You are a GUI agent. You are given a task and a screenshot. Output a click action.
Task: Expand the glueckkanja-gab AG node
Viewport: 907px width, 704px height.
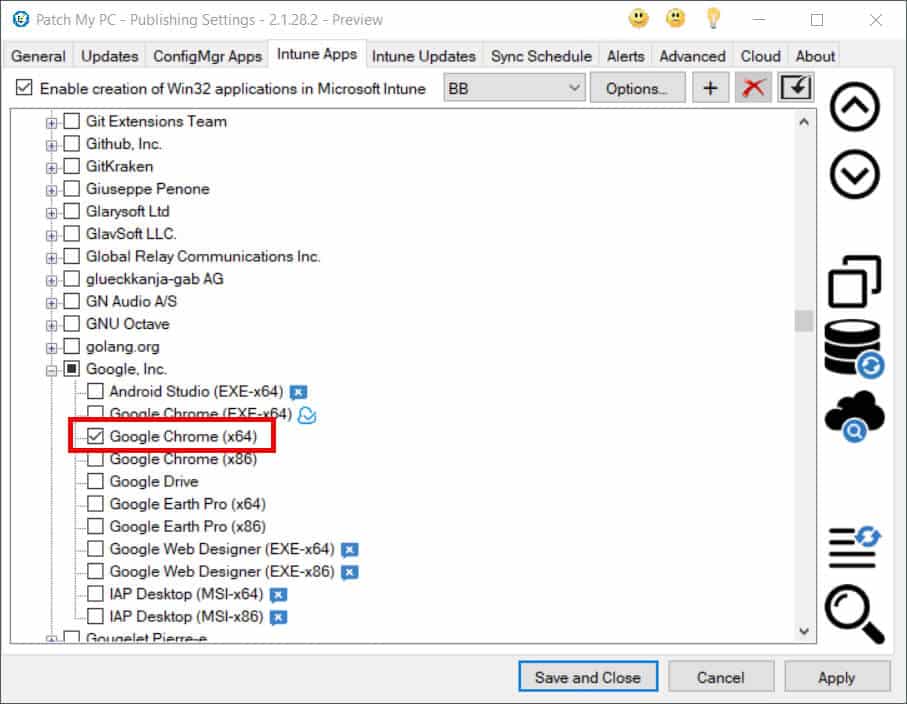pos(51,281)
